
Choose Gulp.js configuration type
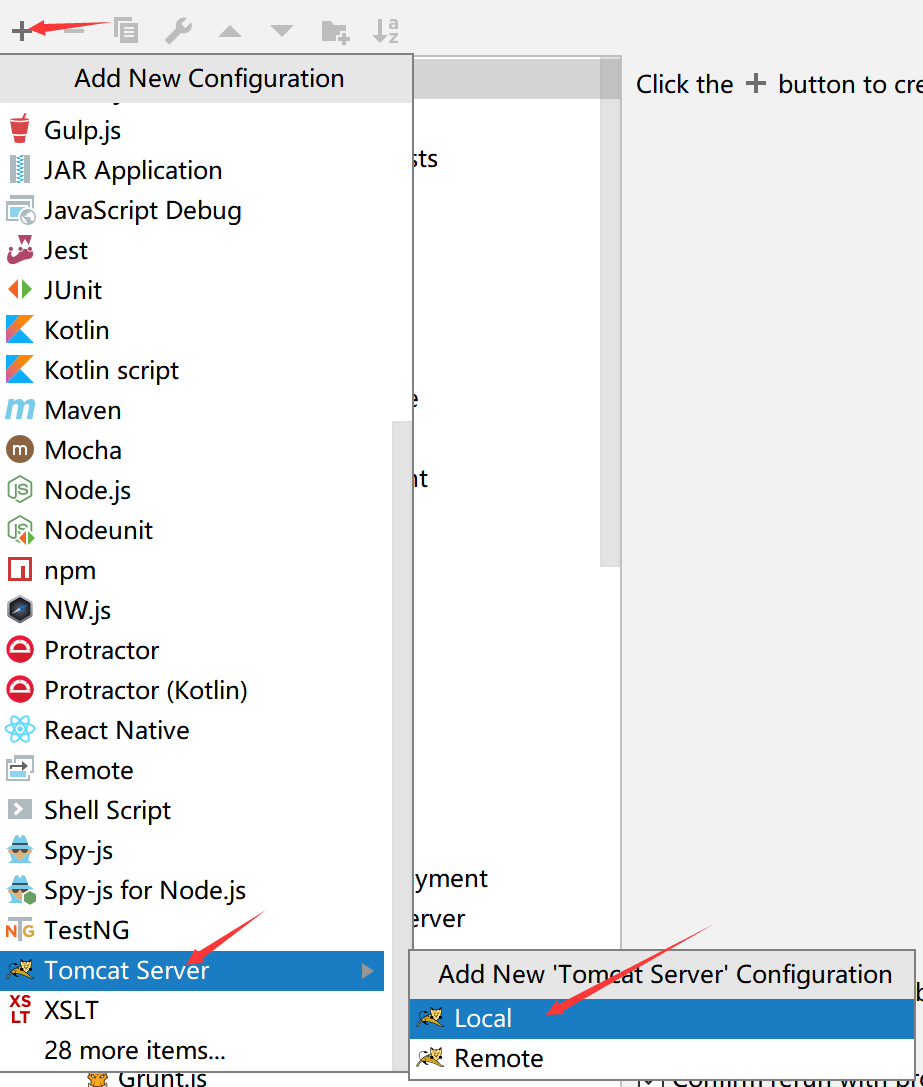pyautogui.click(x=191, y=130)
